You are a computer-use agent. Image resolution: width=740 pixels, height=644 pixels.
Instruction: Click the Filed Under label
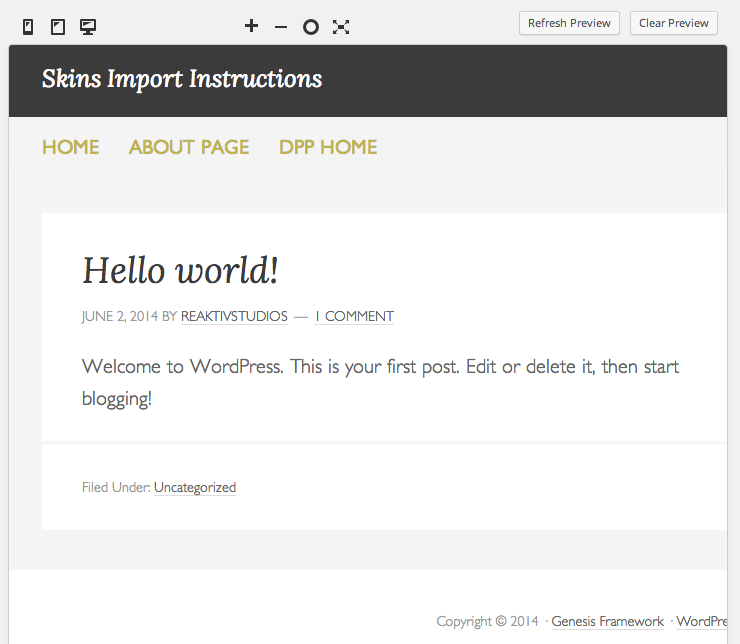[116, 487]
